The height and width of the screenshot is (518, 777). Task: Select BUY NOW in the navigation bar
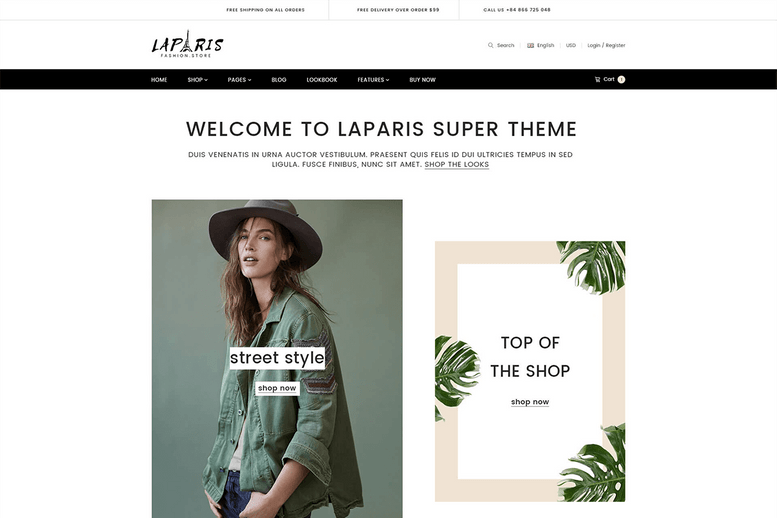click(x=422, y=79)
